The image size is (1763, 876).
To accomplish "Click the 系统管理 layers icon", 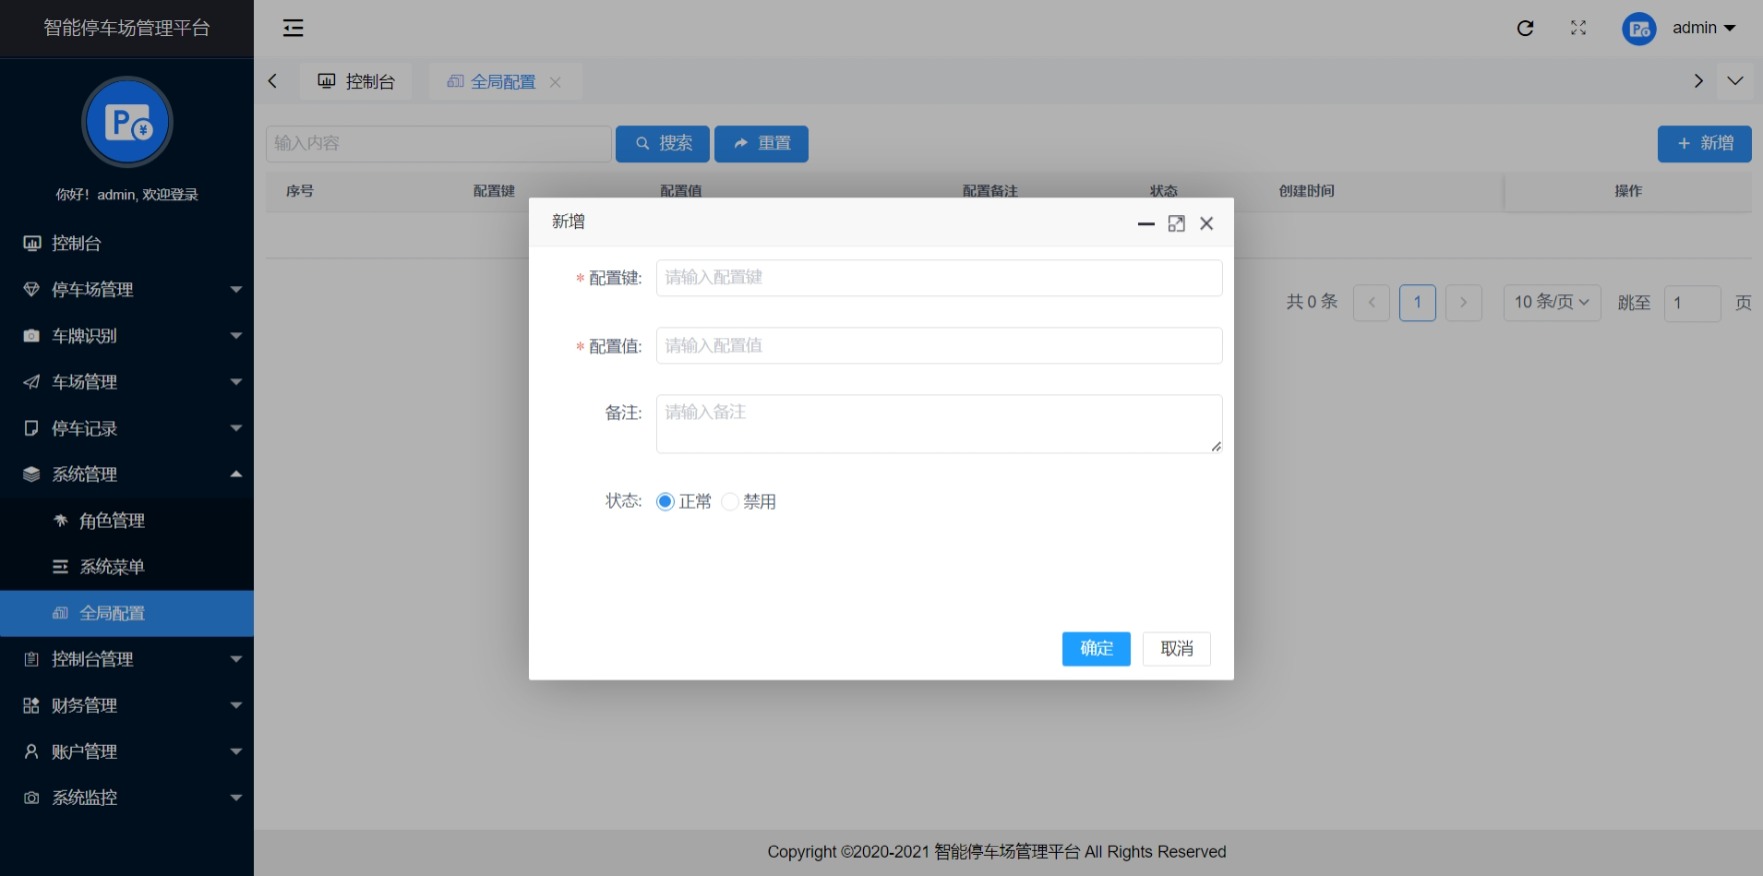I will (x=32, y=474).
